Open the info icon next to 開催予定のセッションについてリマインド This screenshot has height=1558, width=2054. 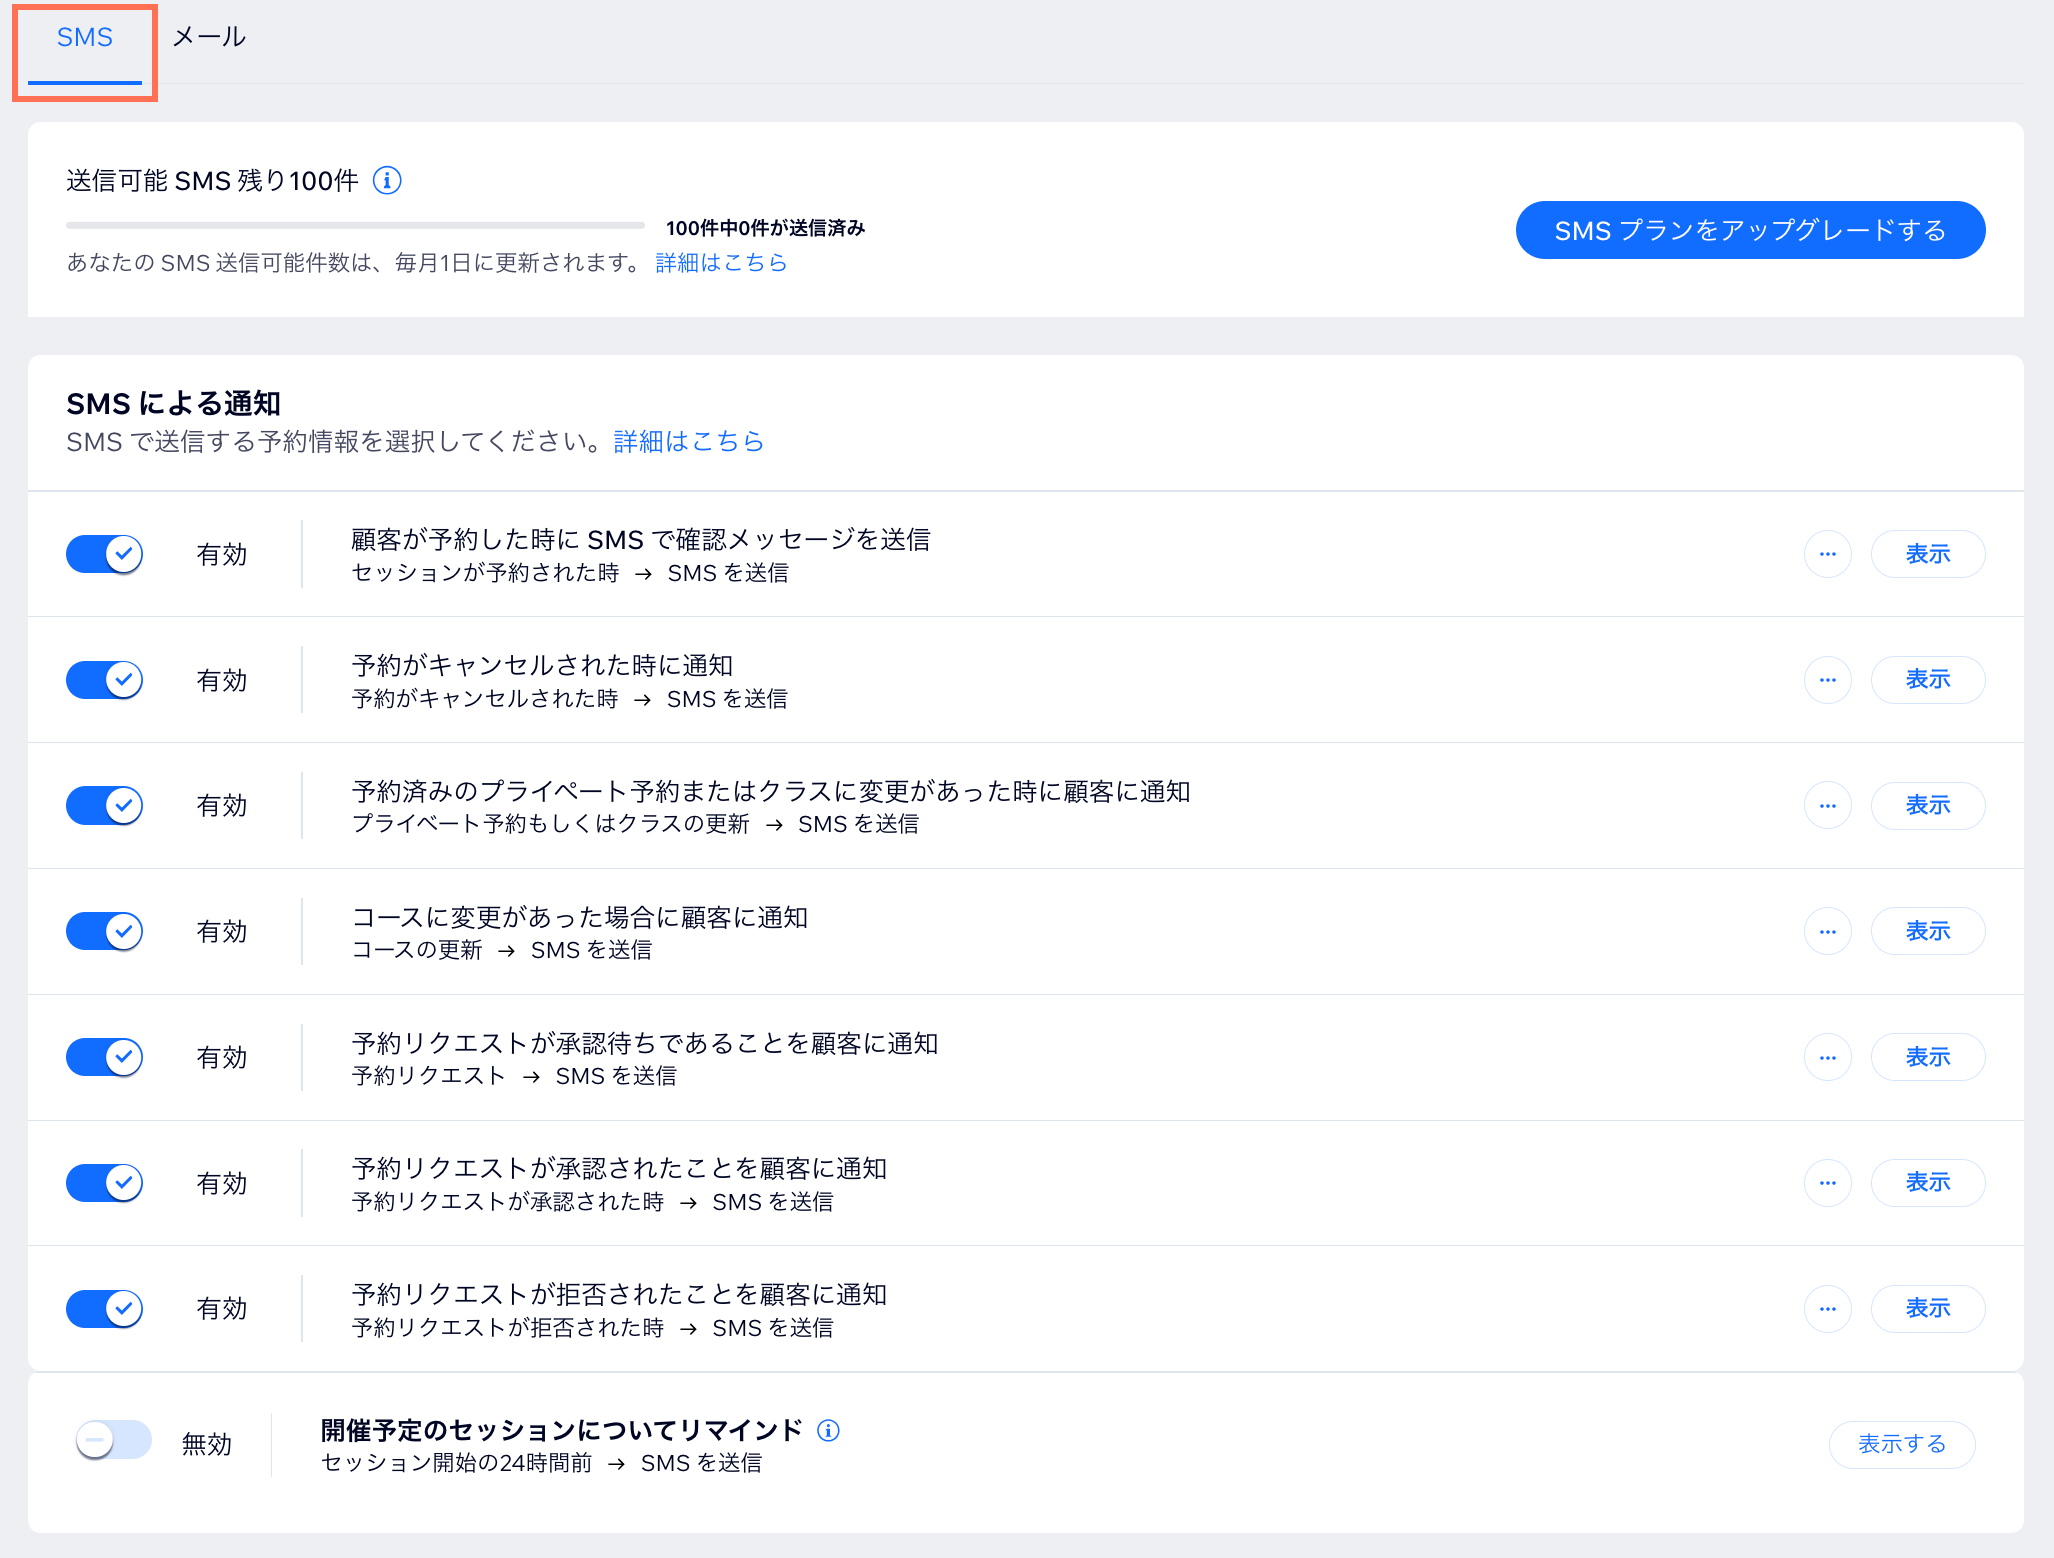[828, 1431]
